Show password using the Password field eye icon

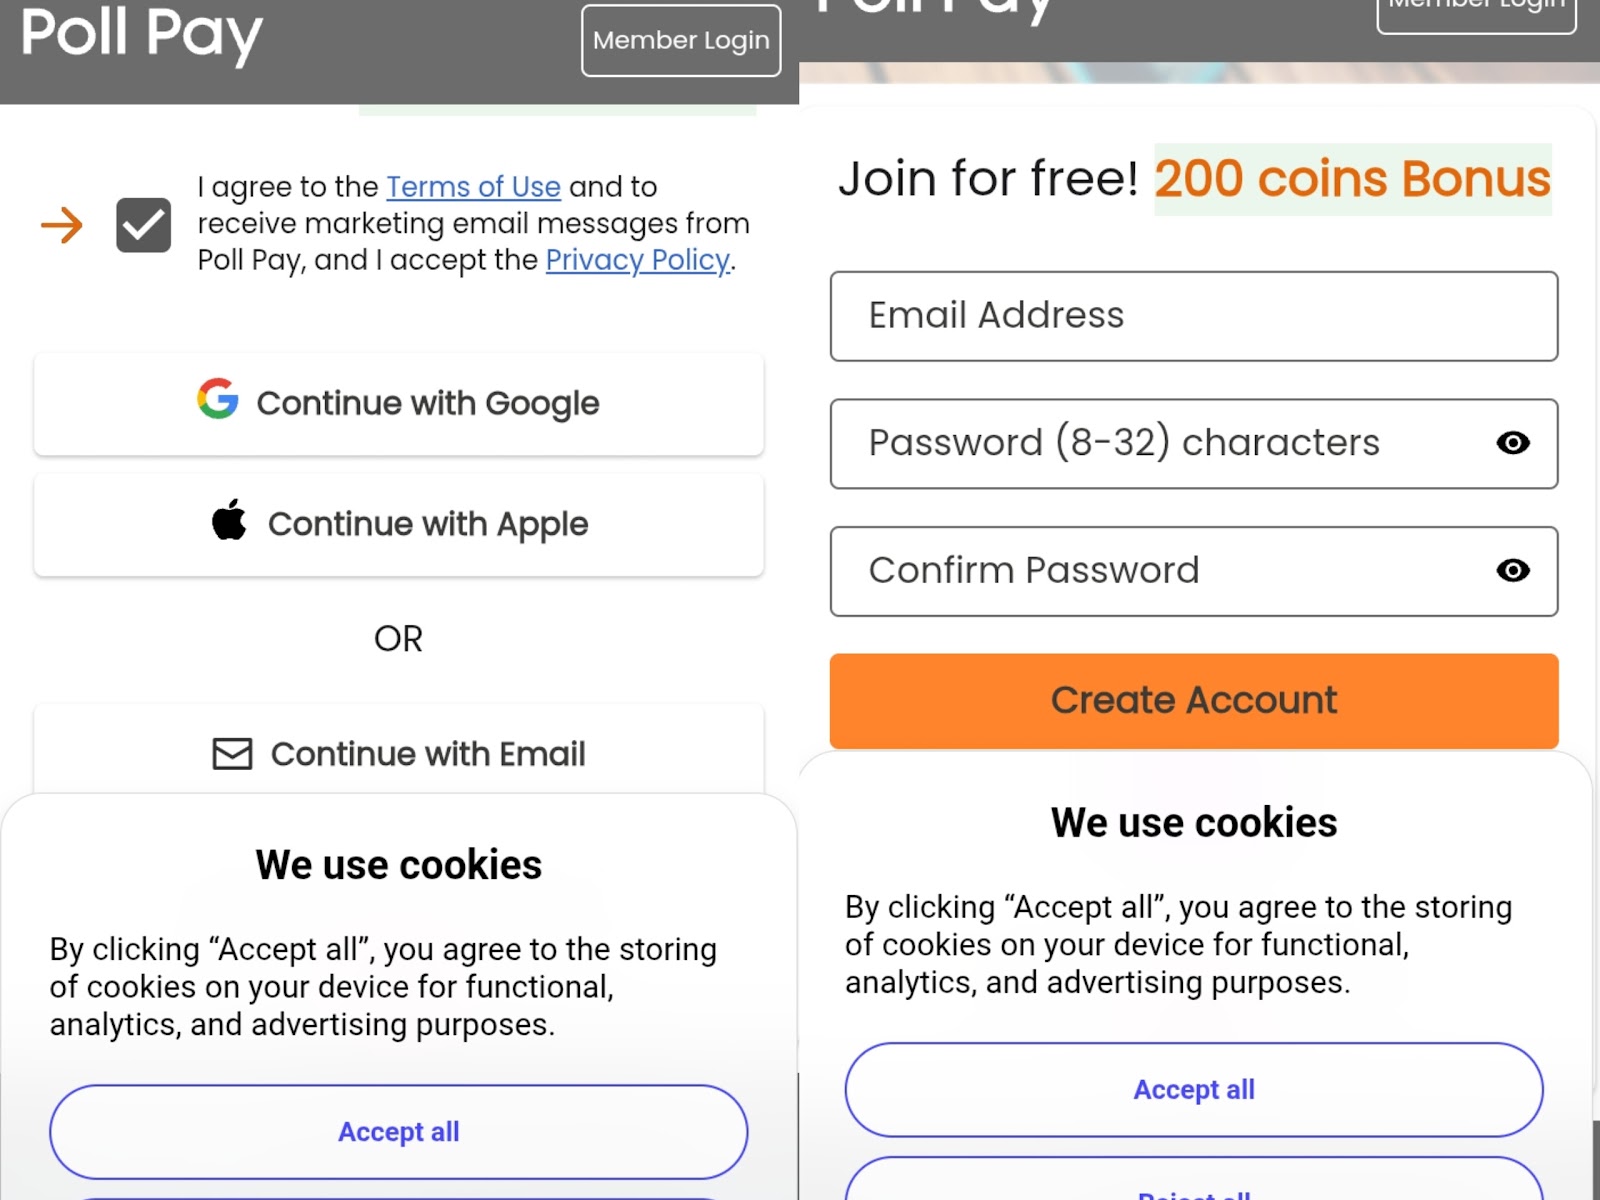tap(1512, 443)
